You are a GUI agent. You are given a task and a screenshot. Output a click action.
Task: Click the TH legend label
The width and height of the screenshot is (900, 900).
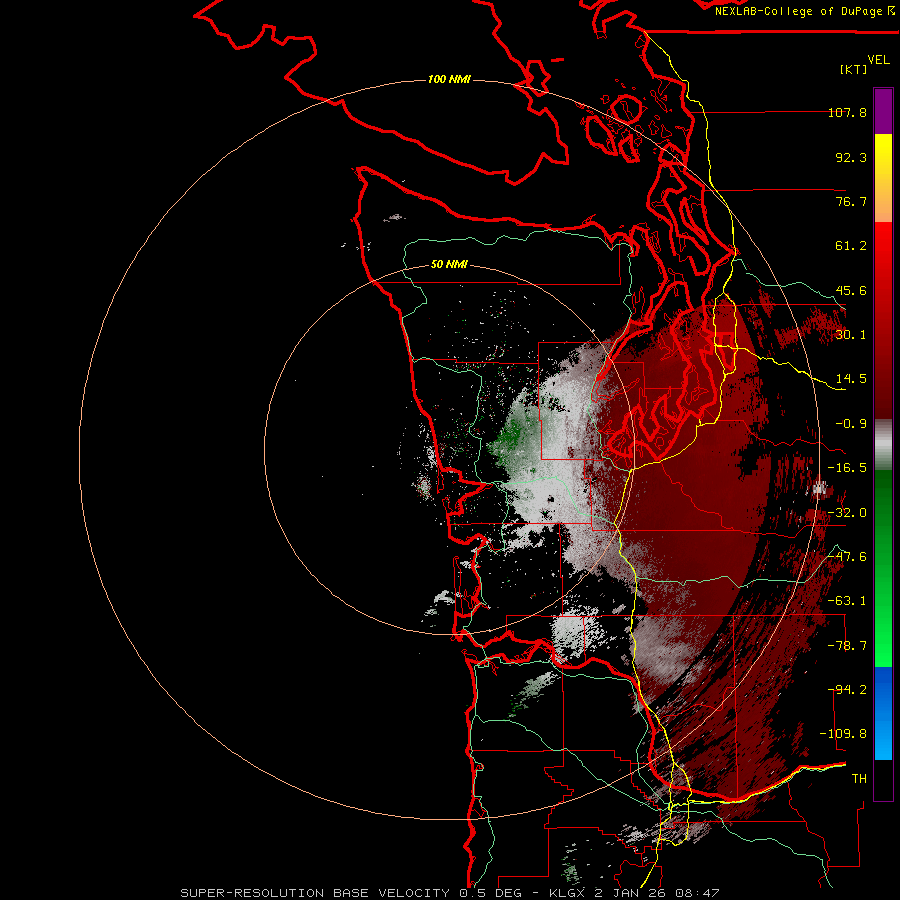pos(859,779)
